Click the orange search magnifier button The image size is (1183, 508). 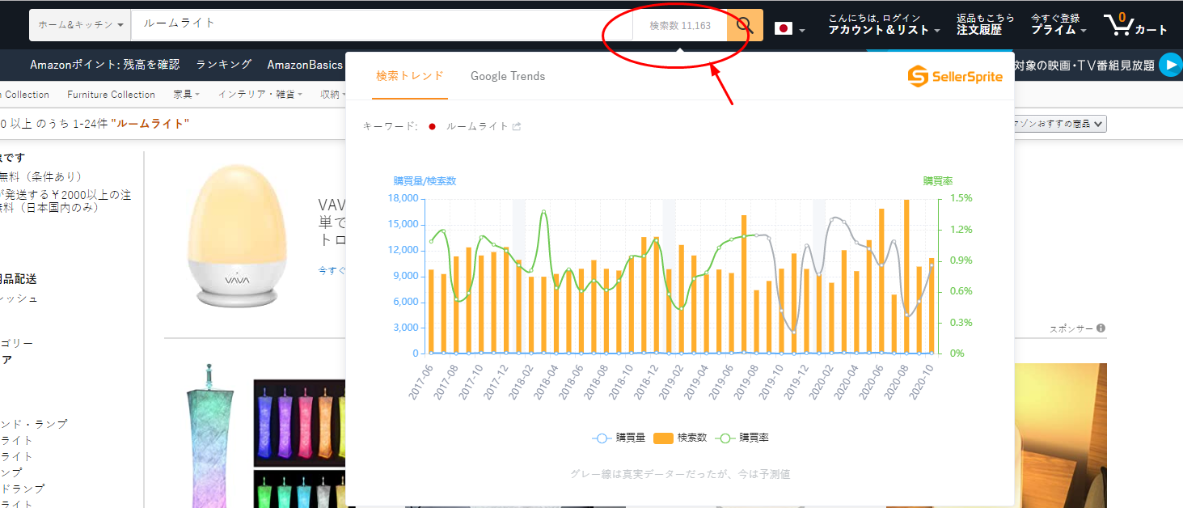coord(745,25)
